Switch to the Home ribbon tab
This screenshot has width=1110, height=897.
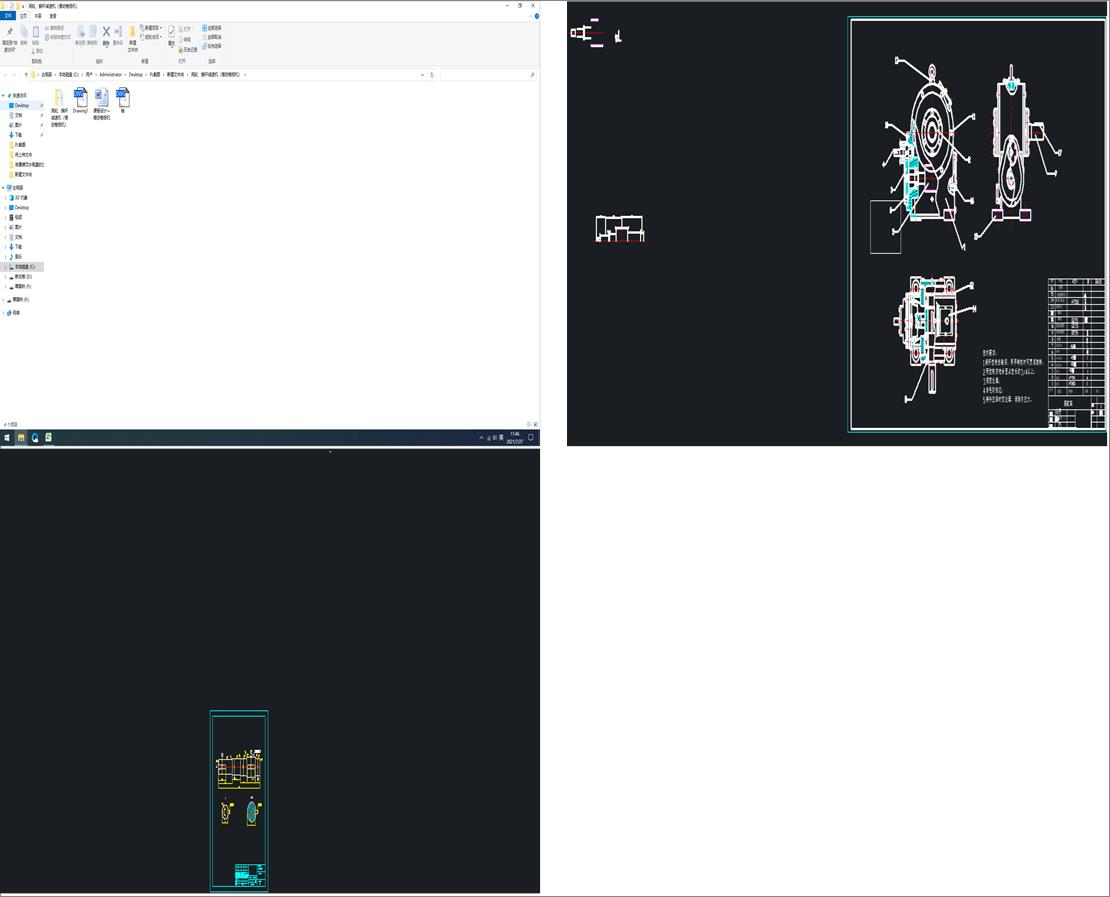point(23,16)
